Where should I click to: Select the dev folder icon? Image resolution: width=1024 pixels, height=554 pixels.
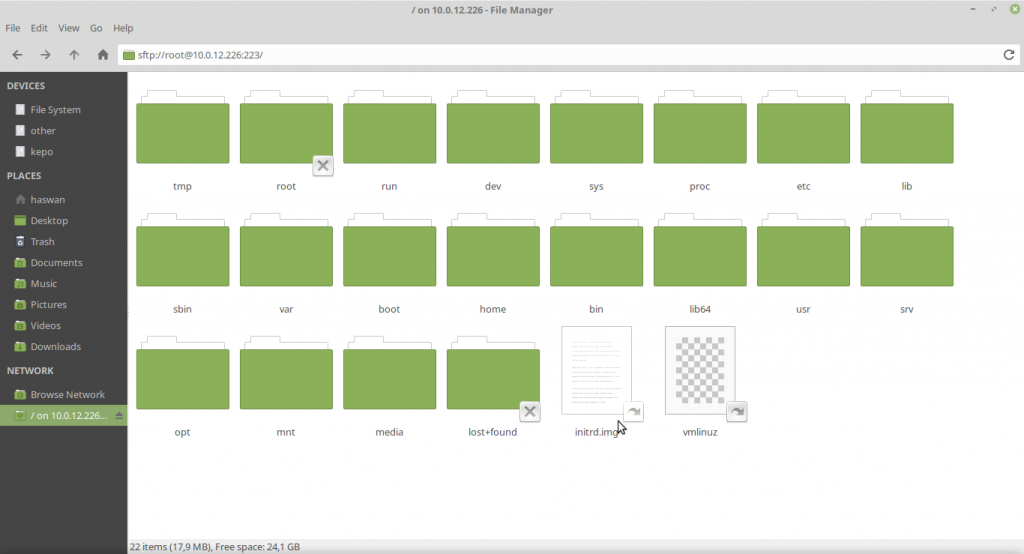click(493, 127)
